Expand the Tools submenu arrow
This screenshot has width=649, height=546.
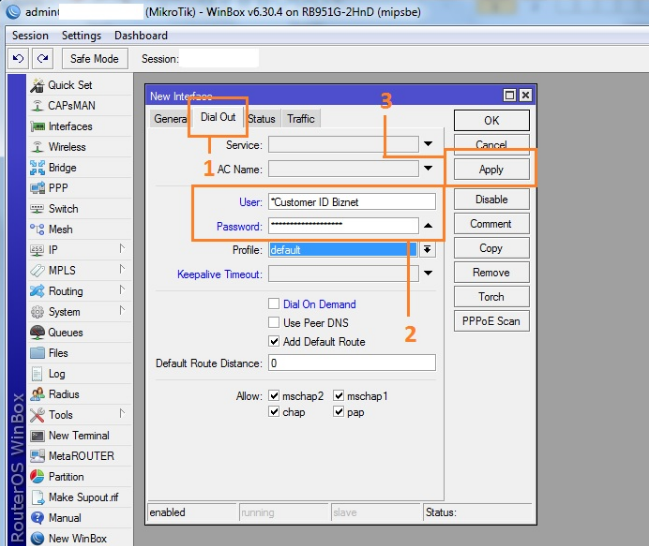(x=122, y=414)
